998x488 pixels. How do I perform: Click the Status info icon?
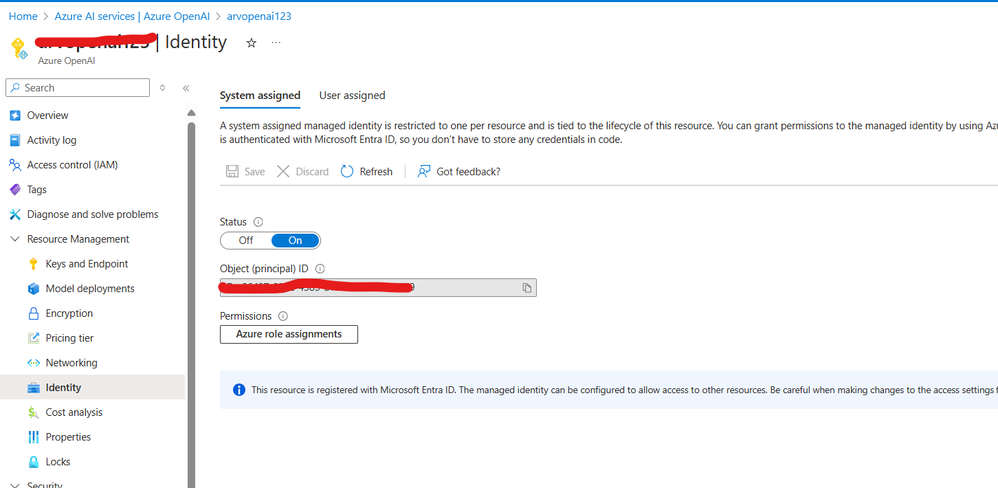click(x=258, y=222)
